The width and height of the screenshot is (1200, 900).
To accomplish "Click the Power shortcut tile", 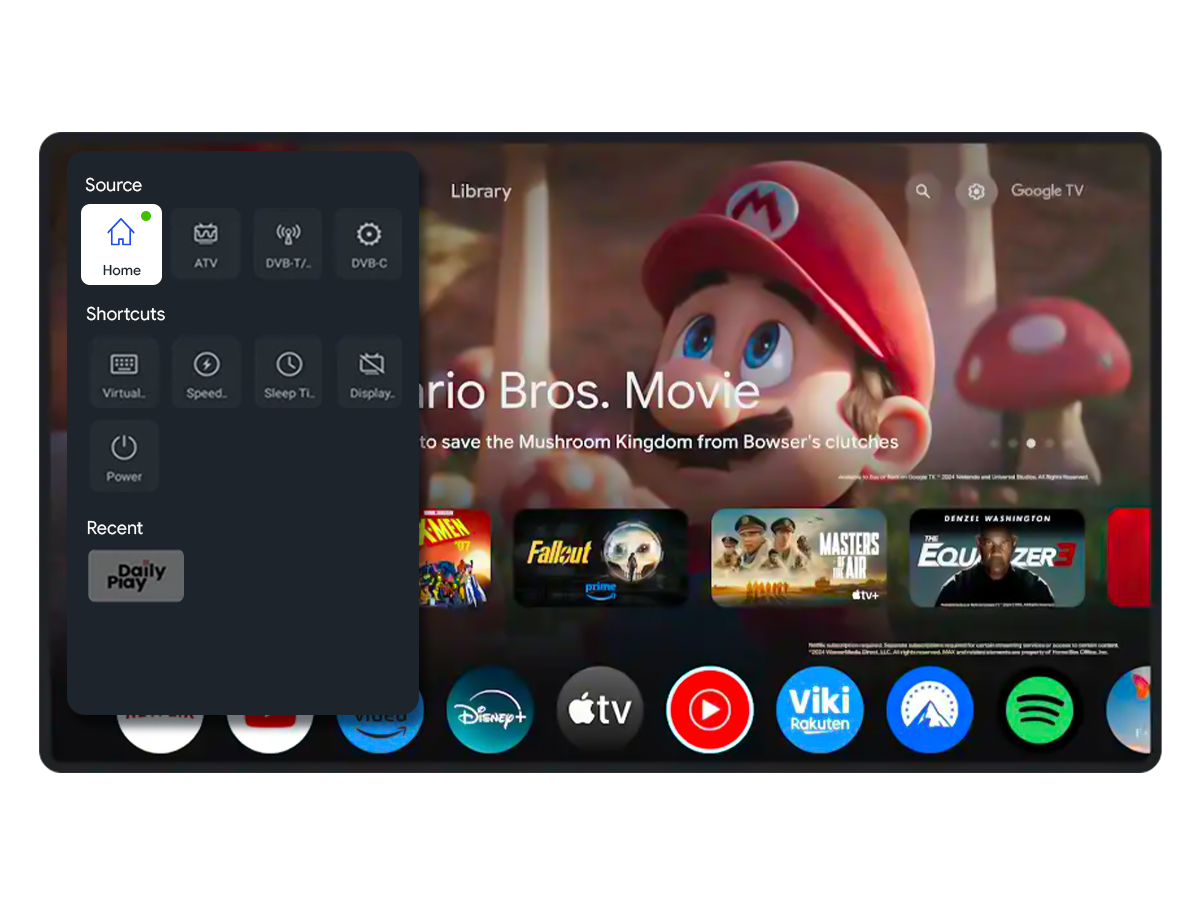I will (124, 456).
